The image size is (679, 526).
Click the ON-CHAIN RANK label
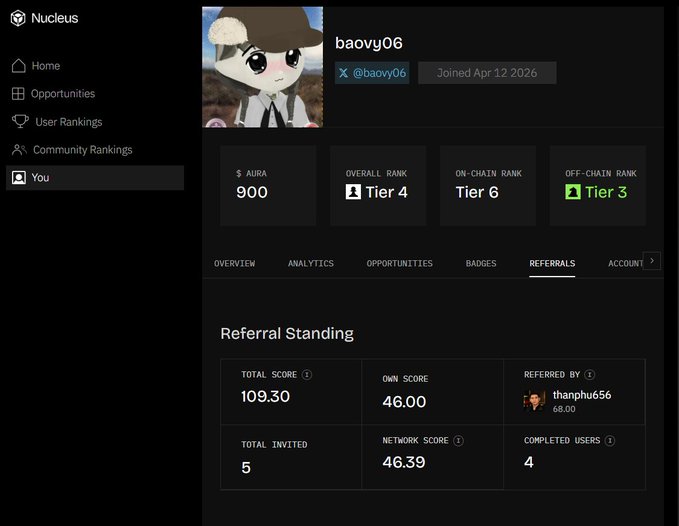[x=488, y=174]
